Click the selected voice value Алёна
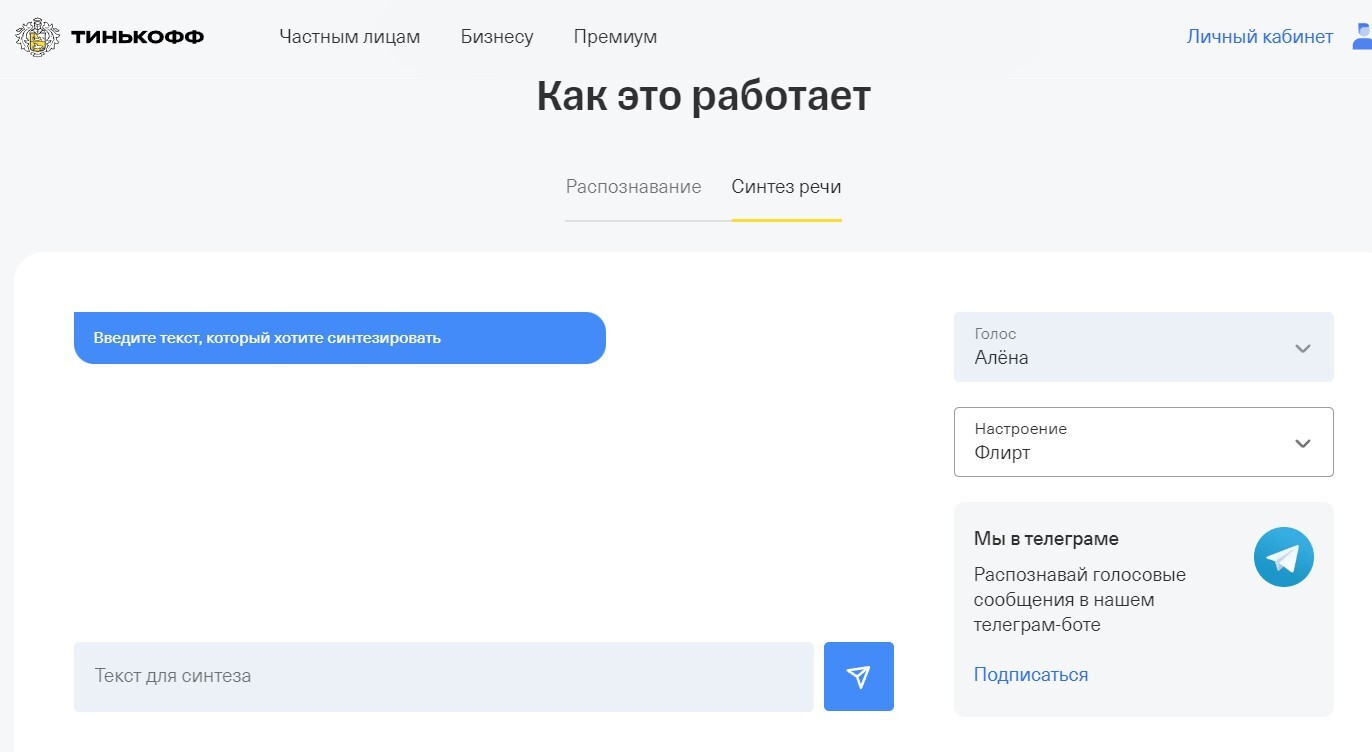Image resolution: width=1372 pixels, height=752 pixels. point(1001,358)
